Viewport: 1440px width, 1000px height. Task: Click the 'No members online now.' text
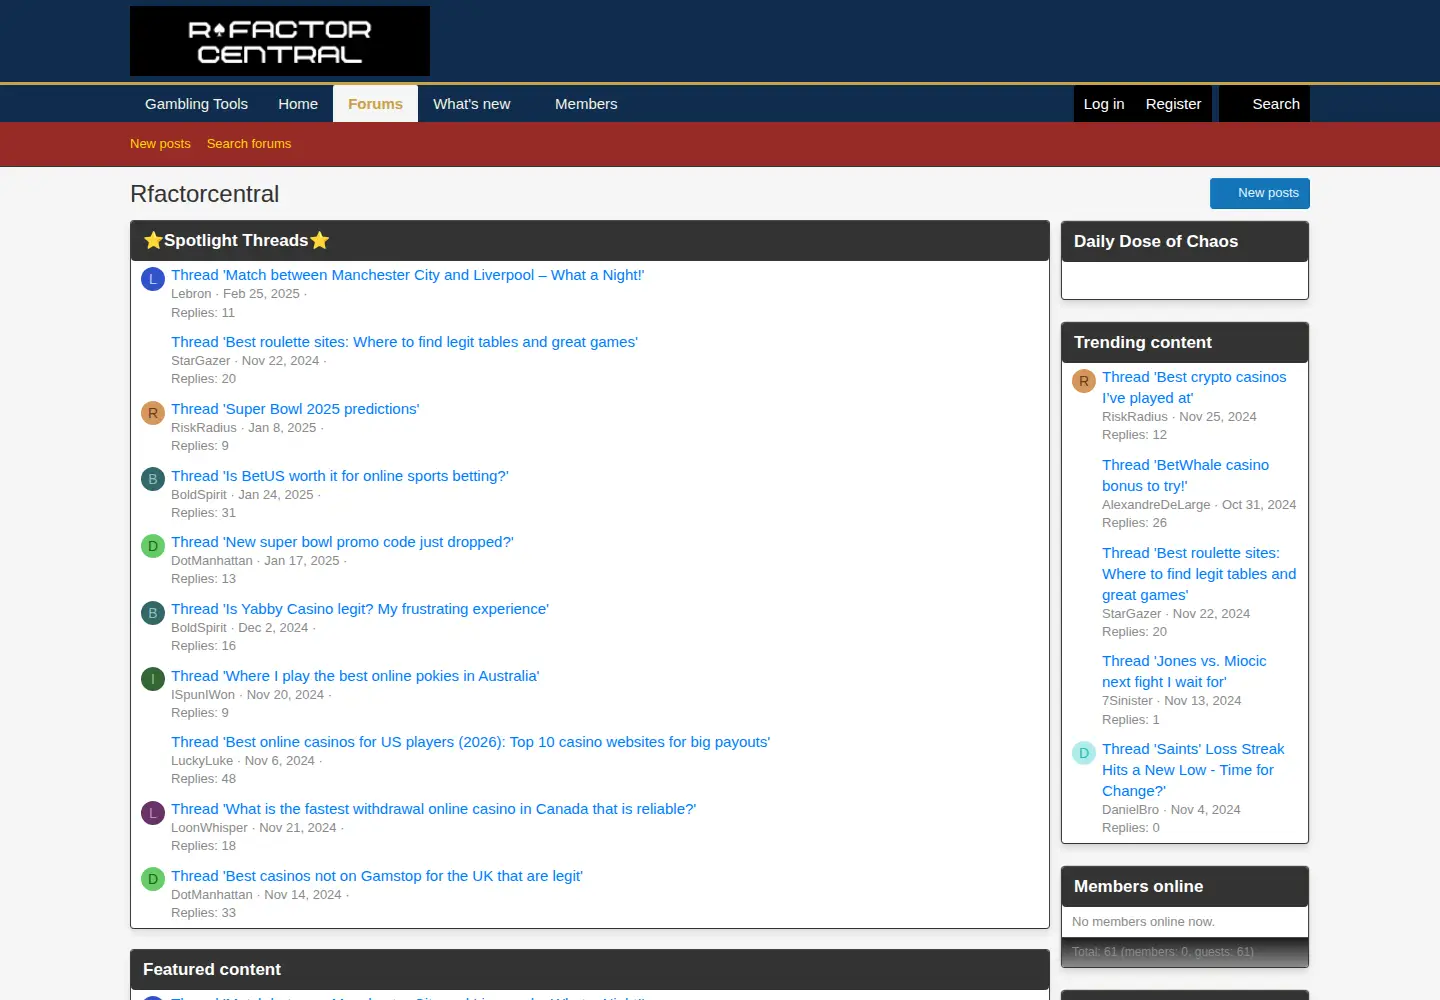(1143, 922)
